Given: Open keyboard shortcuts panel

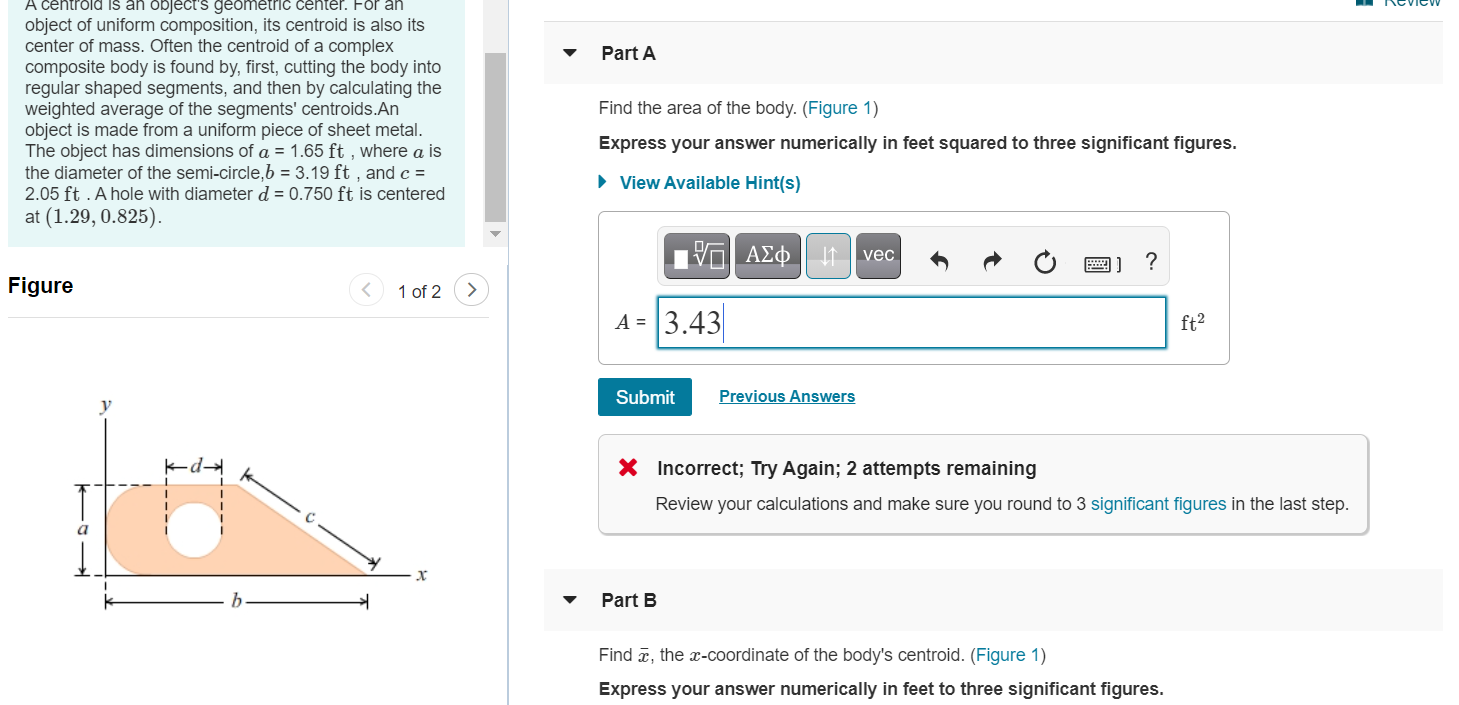Looking at the screenshot, I should point(1101,264).
